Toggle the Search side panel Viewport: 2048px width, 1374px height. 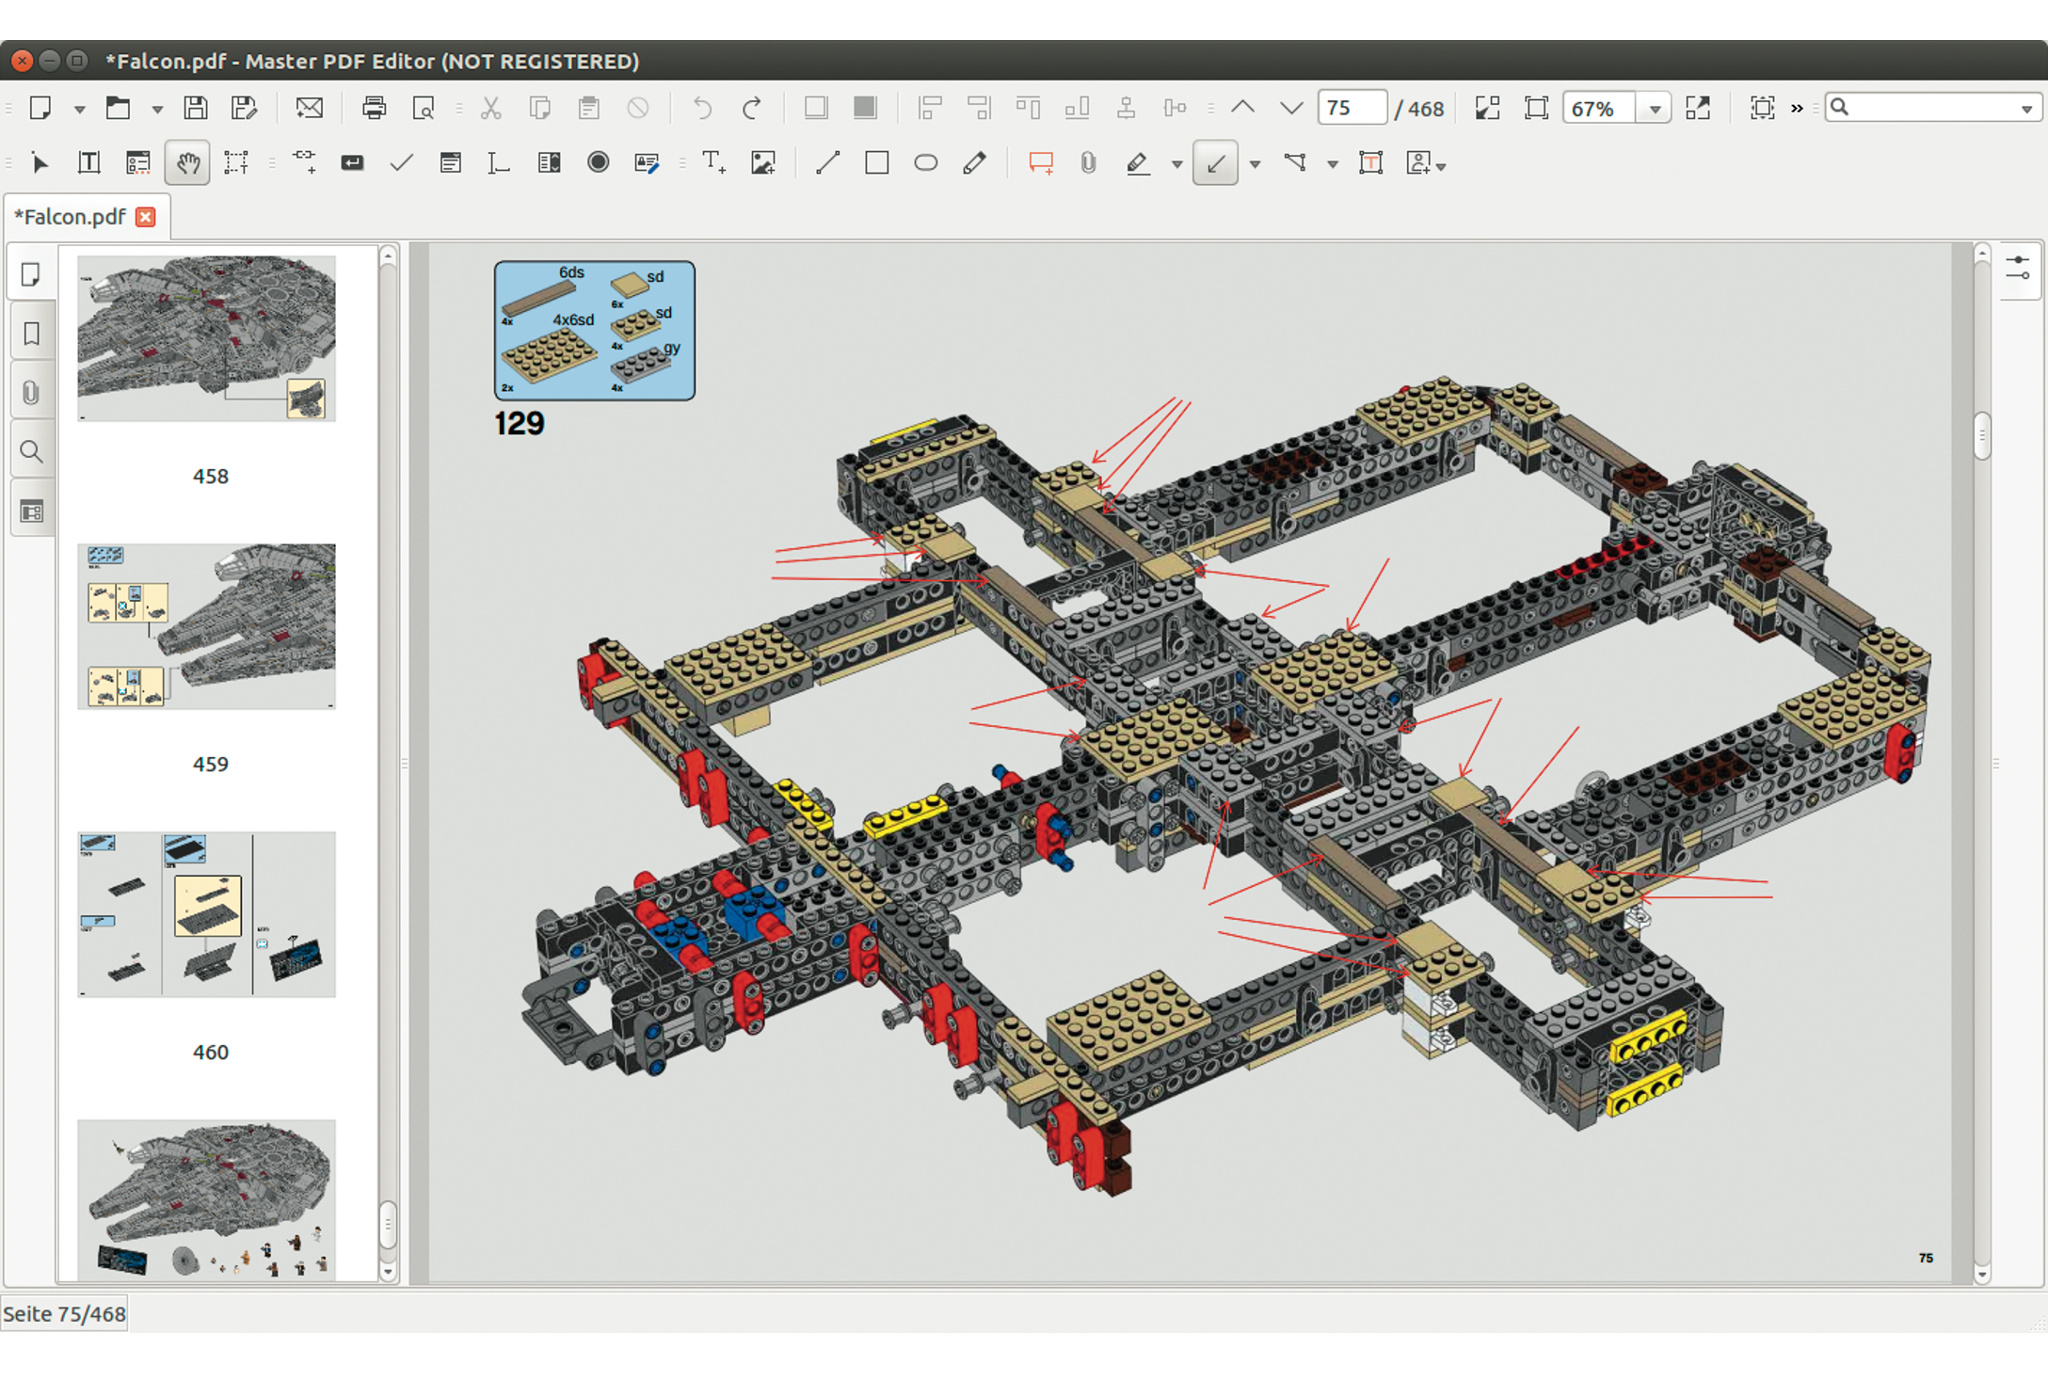coord(31,452)
